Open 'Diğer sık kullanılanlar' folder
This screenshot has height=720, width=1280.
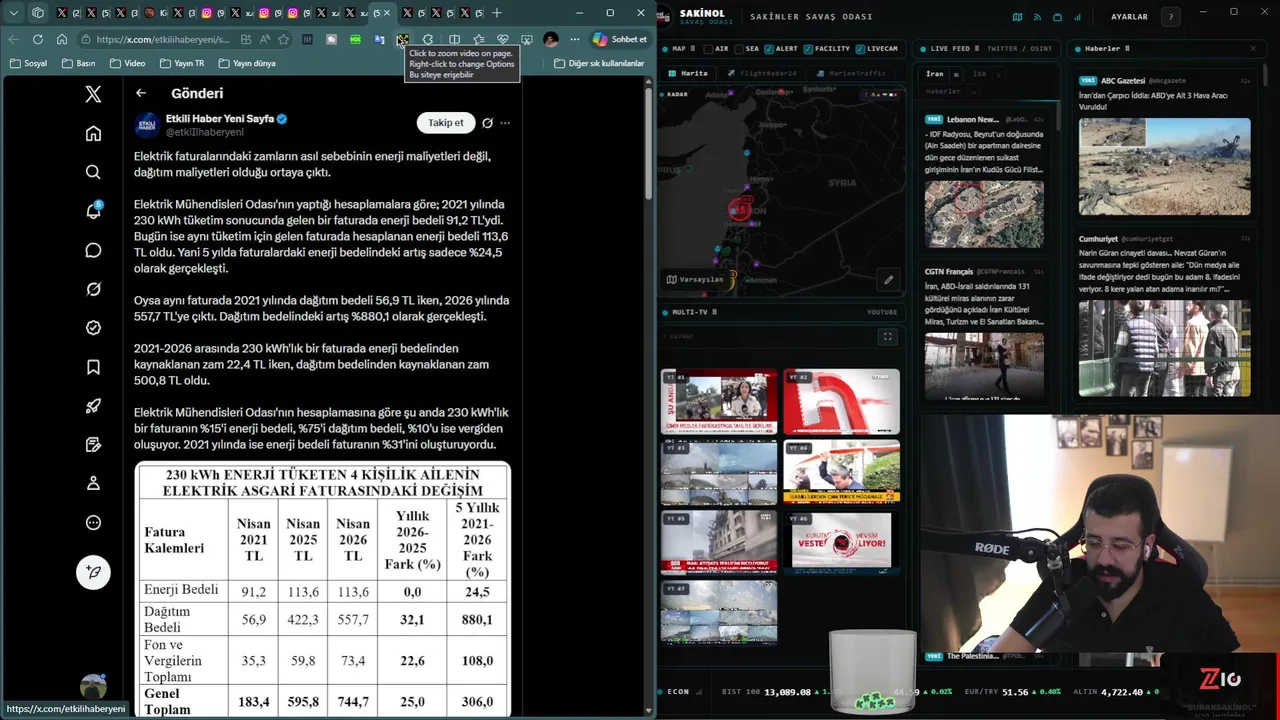click(x=599, y=63)
